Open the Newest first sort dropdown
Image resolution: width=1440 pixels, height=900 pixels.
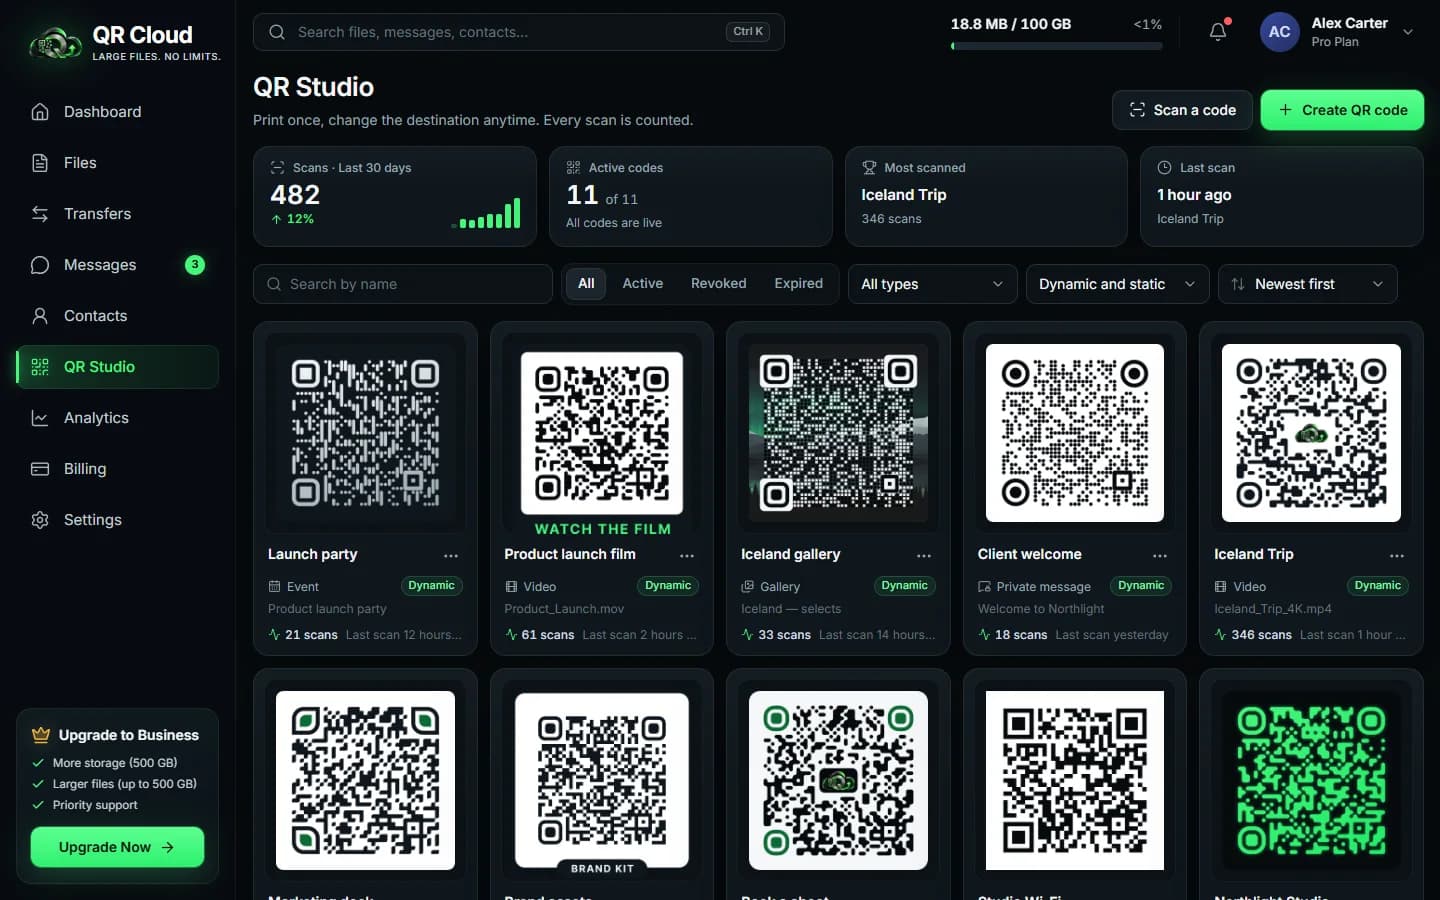tap(1307, 284)
